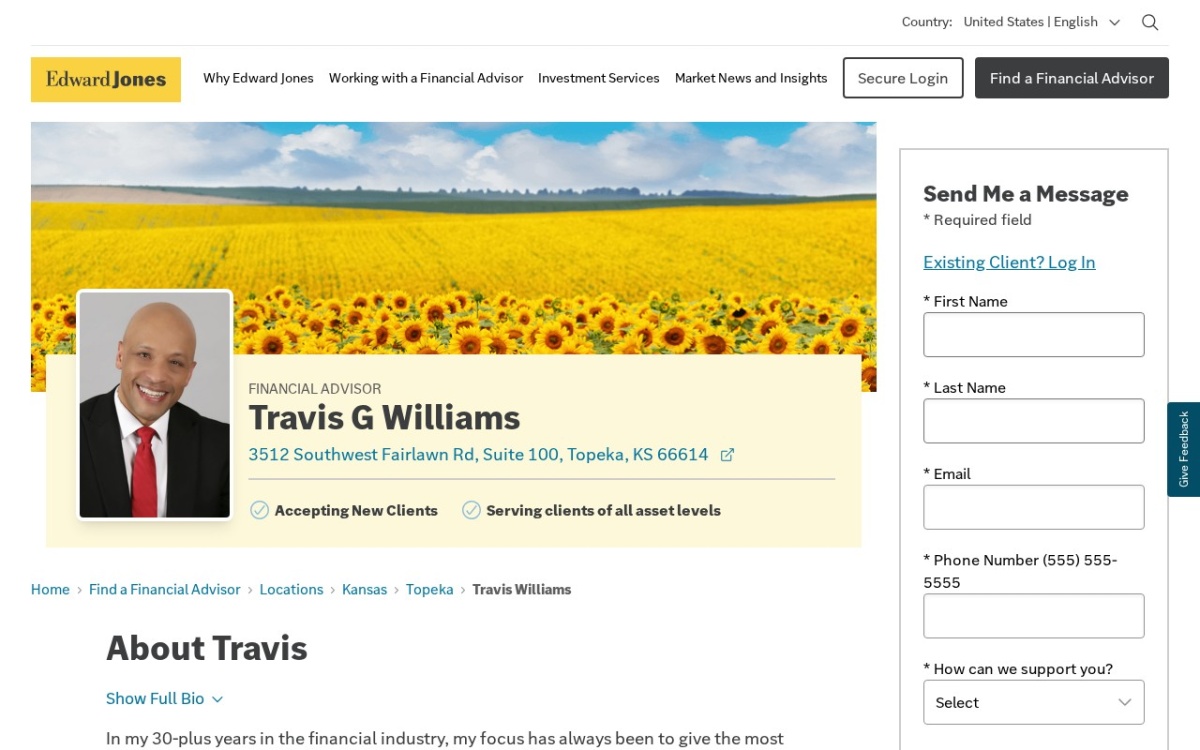Click Travis Williams portrait photo
The height and width of the screenshot is (750, 1200).
click(x=155, y=405)
